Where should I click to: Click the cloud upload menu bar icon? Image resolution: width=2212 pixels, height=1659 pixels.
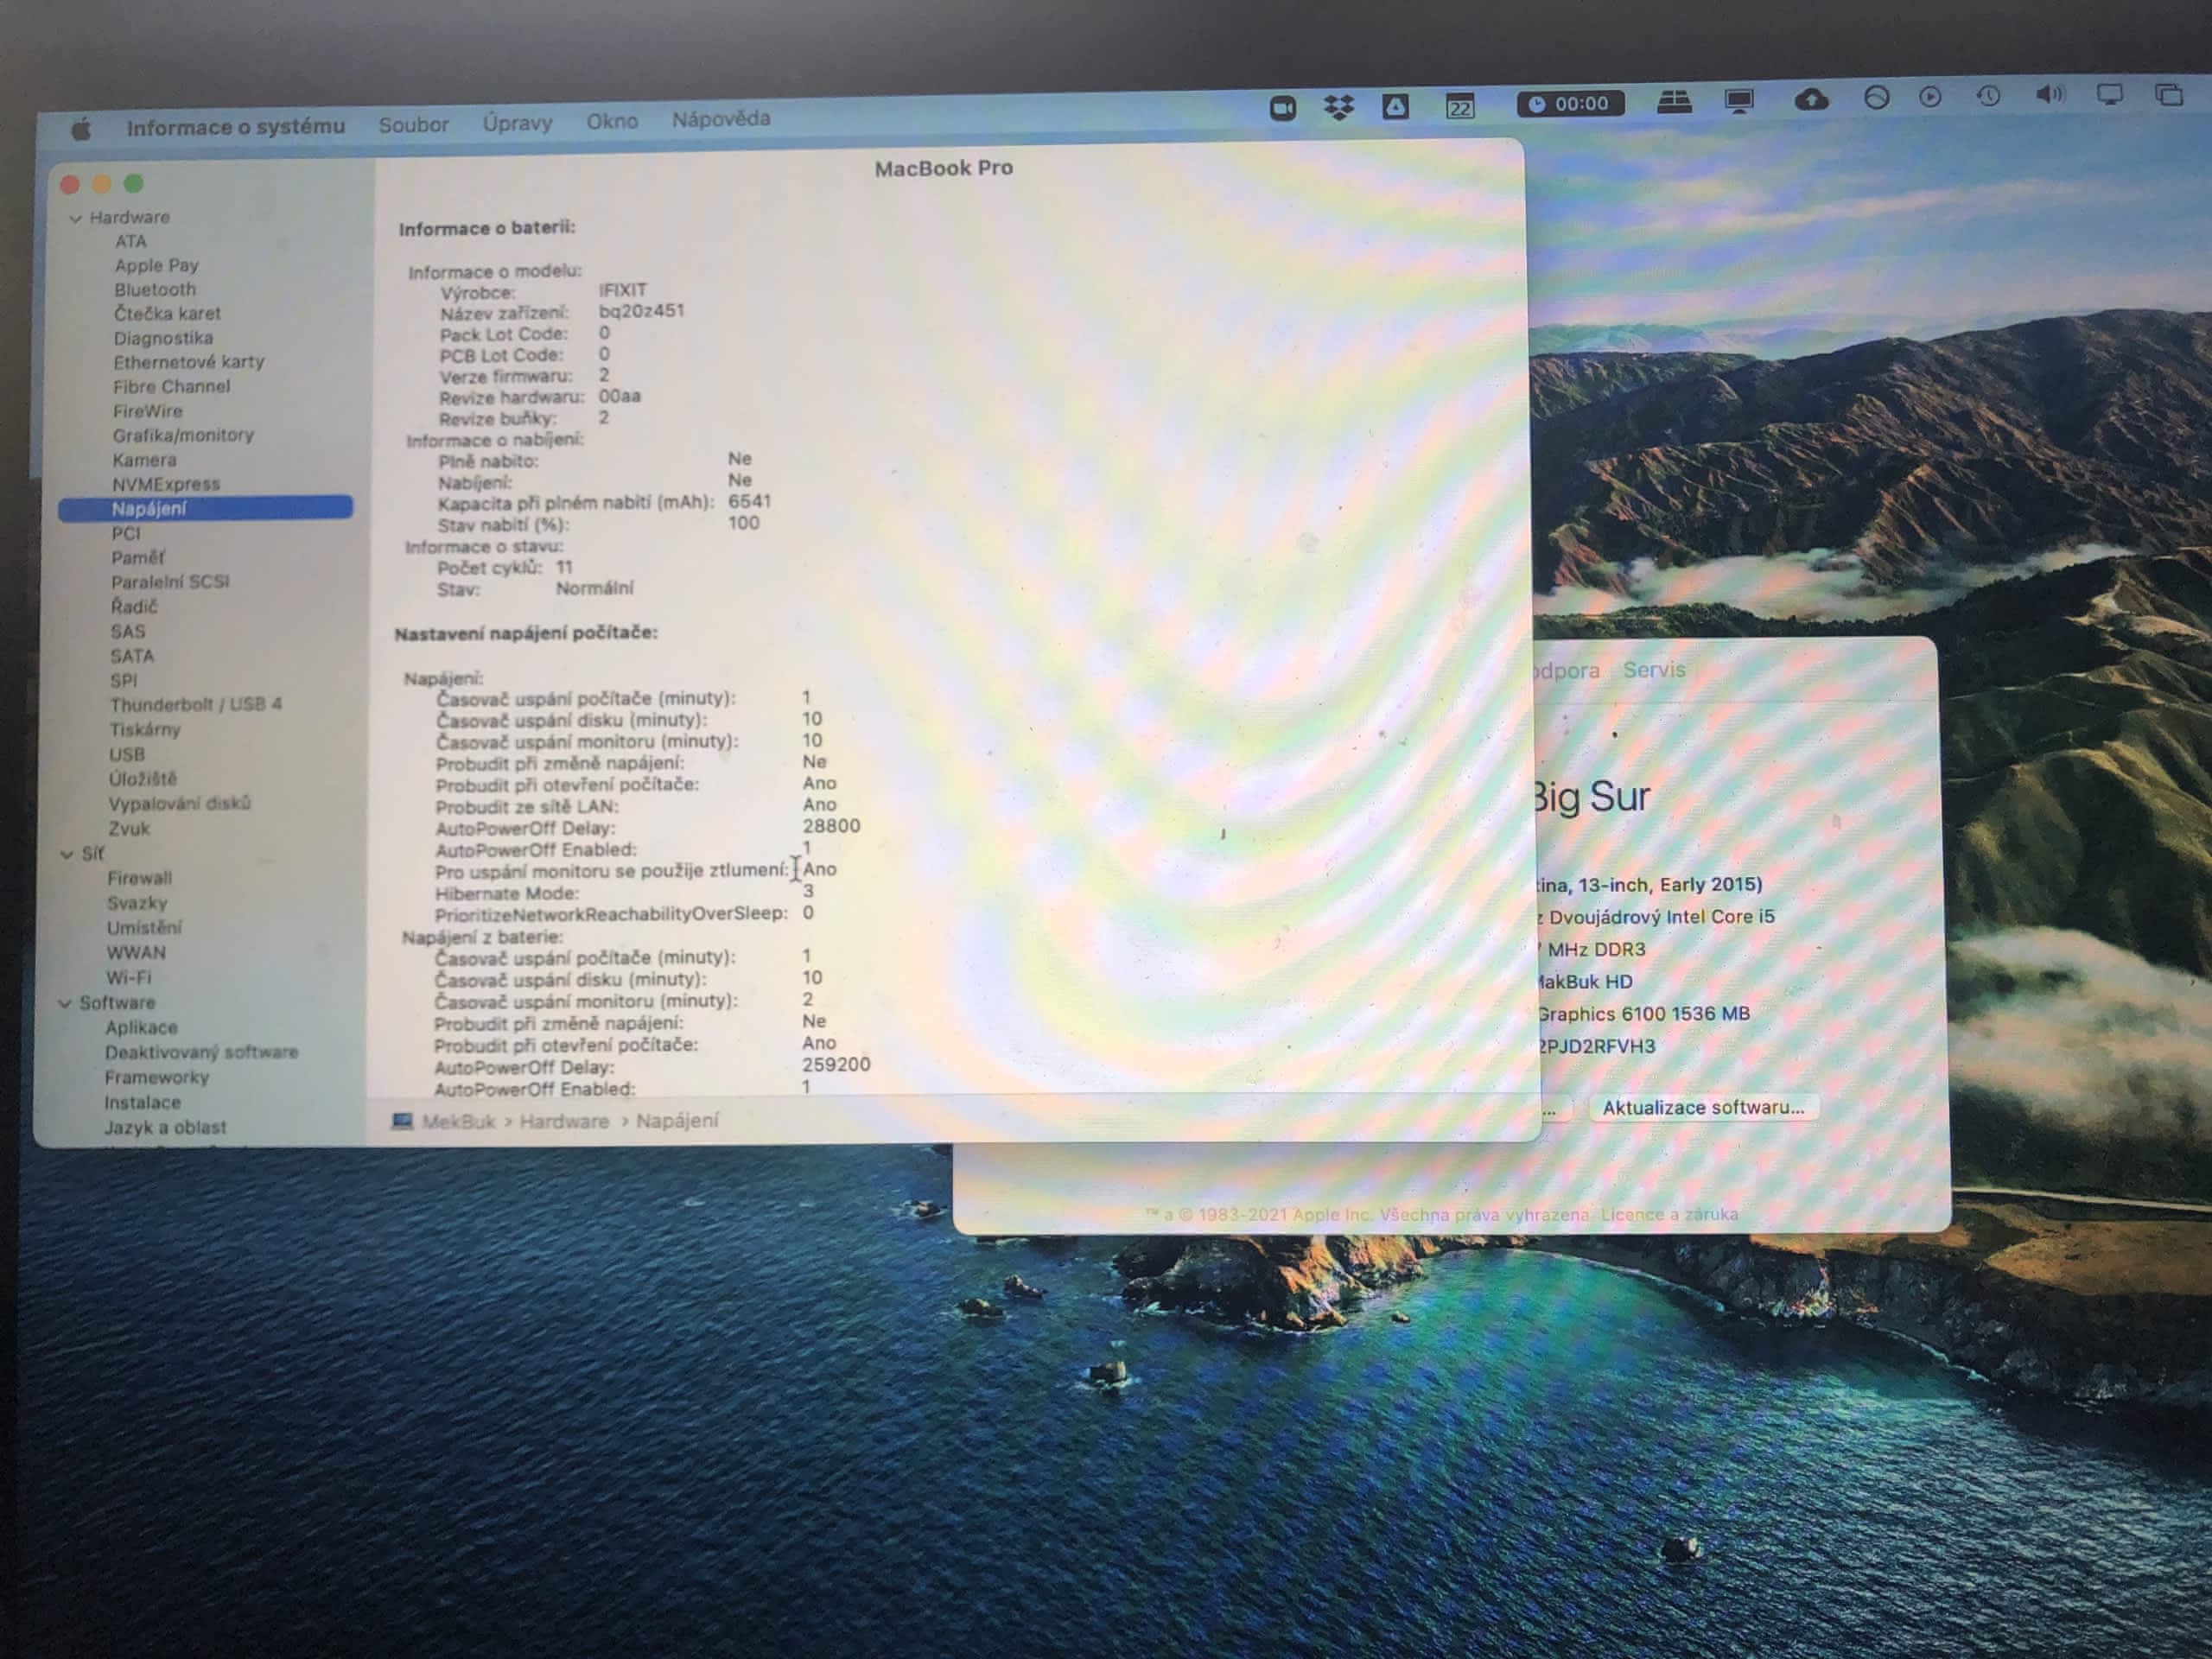(x=1811, y=99)
